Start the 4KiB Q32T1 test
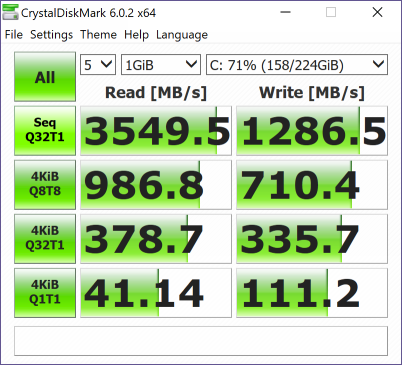The image size is (402, 365). pyautogui.click(x=45, y=239)
